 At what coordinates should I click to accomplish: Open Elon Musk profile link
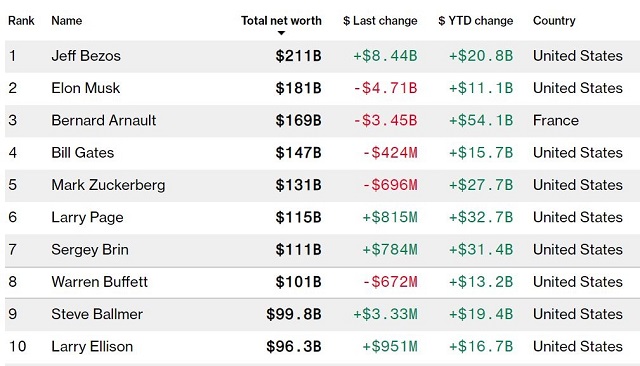[86, 88]
